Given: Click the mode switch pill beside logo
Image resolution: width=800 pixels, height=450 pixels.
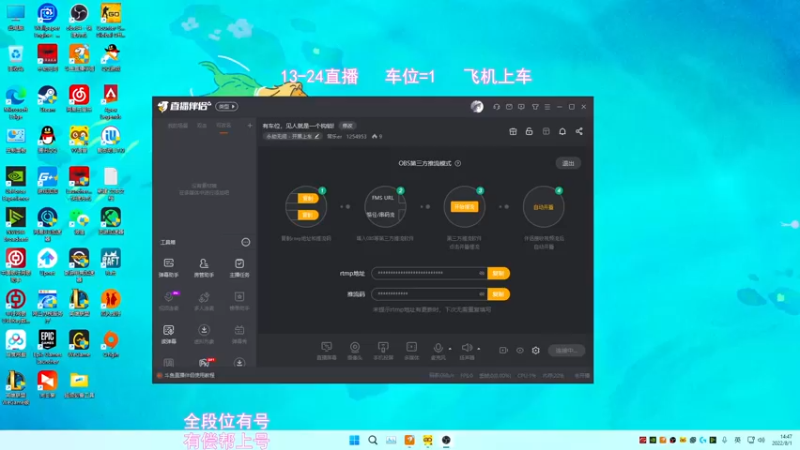Looking at the screenshot, I should (x=227, y=107).
